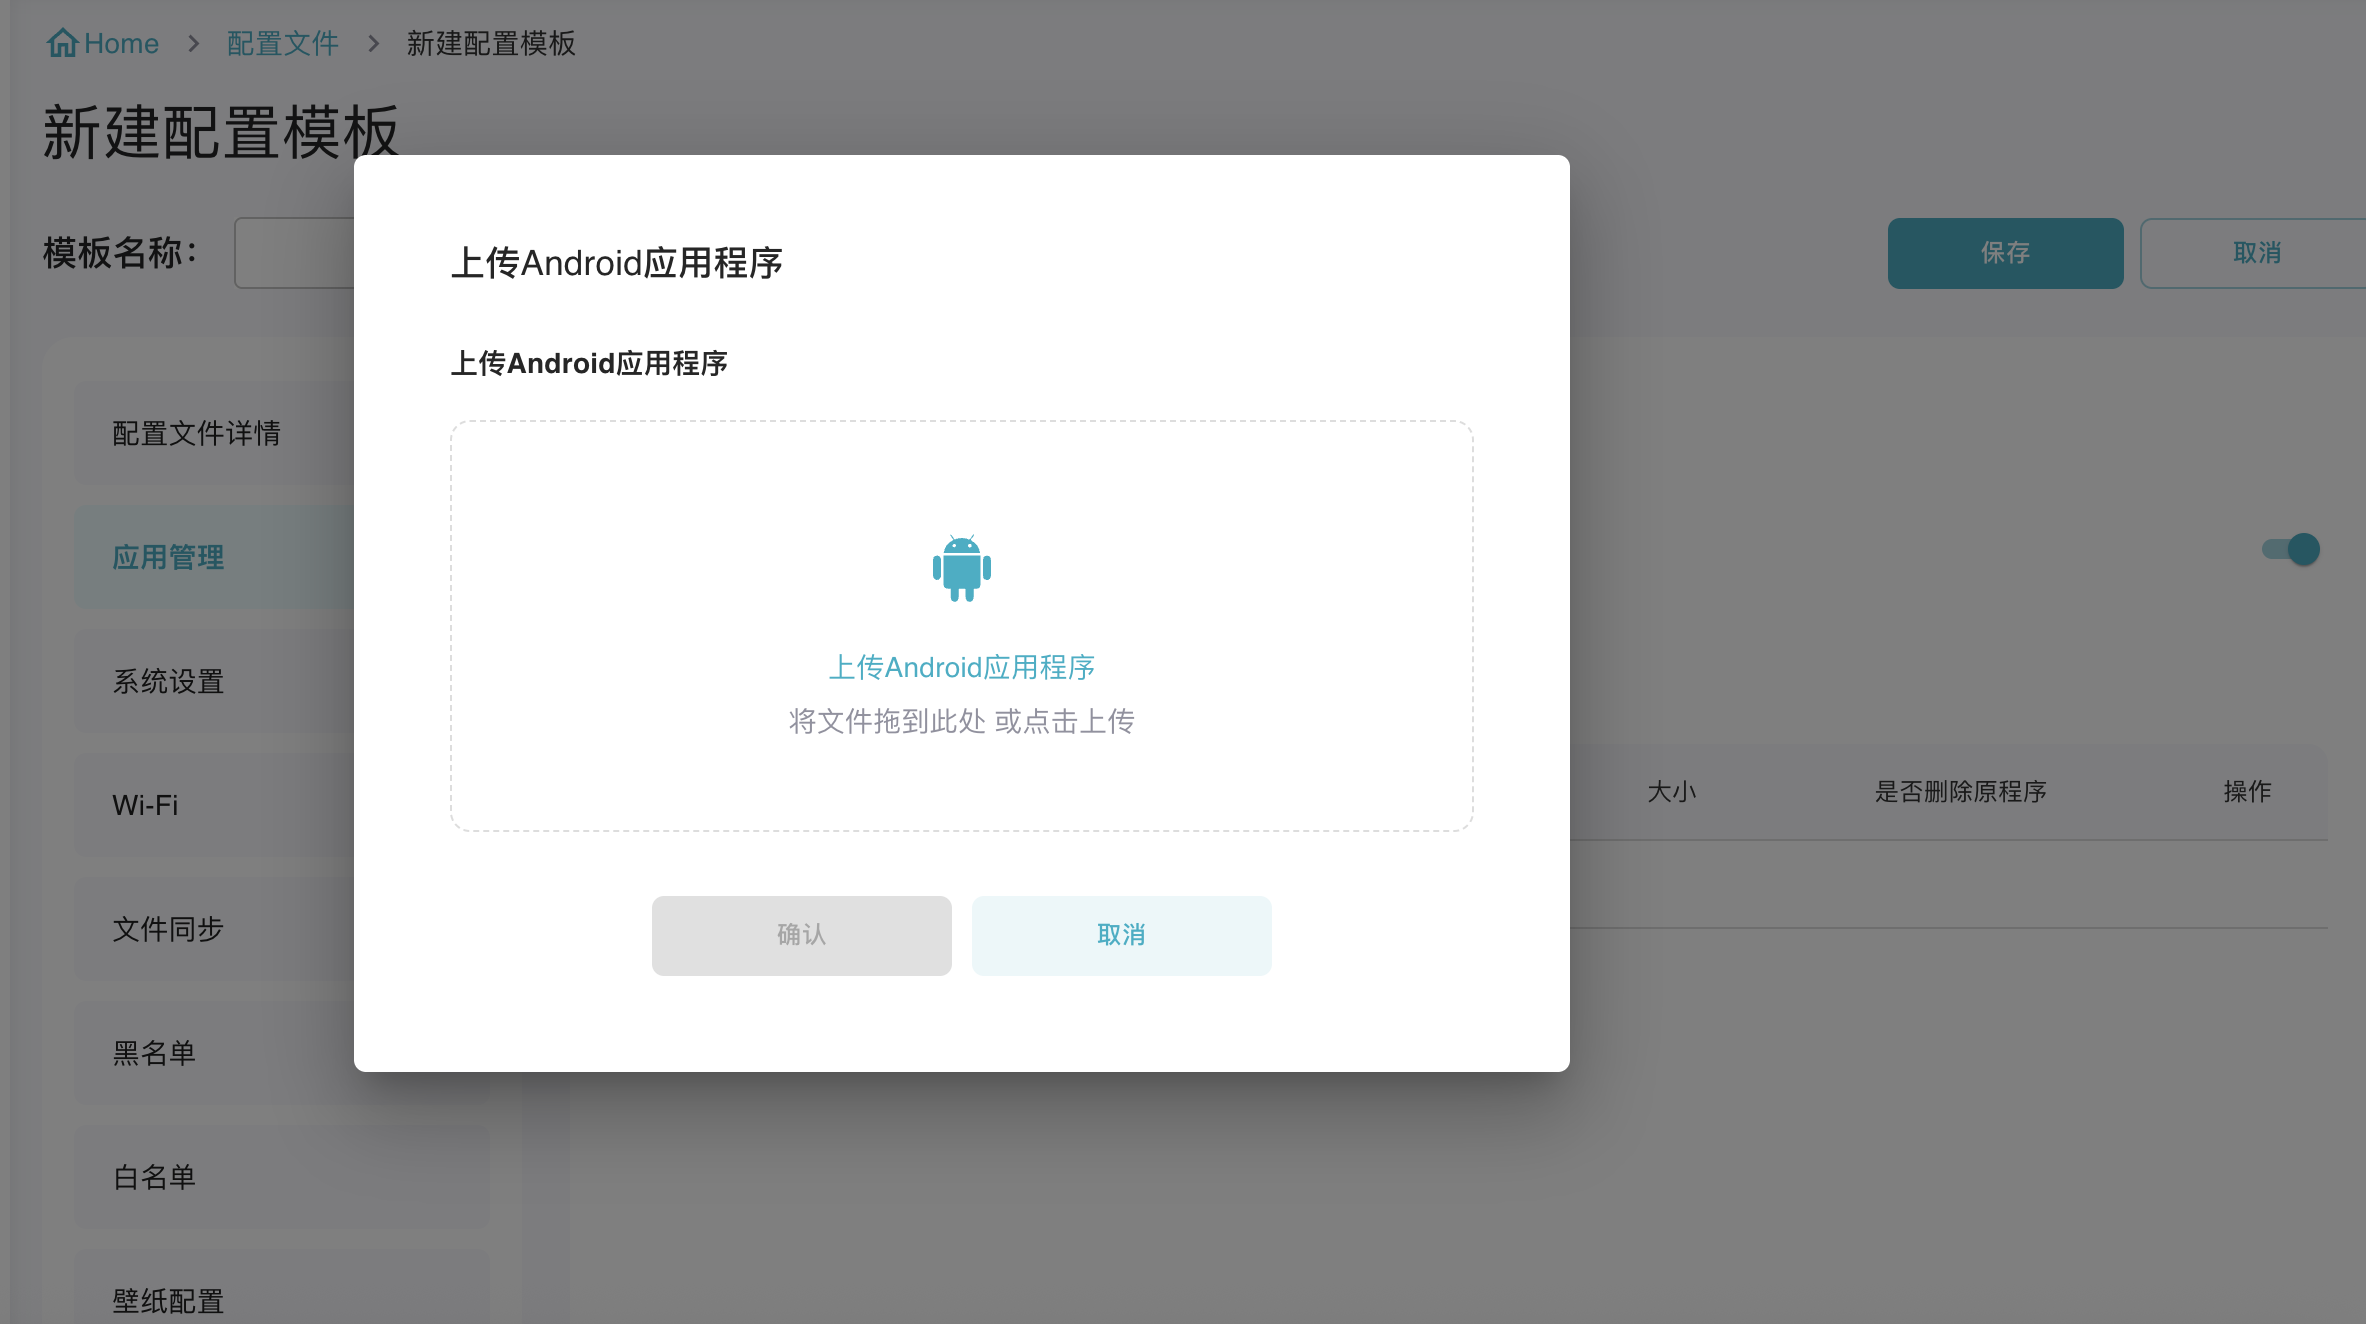Click the 将文件拖到此处 或点击上传 hint text
The height and width of the screenshot is (1324, 2366).
pos(961,721)
